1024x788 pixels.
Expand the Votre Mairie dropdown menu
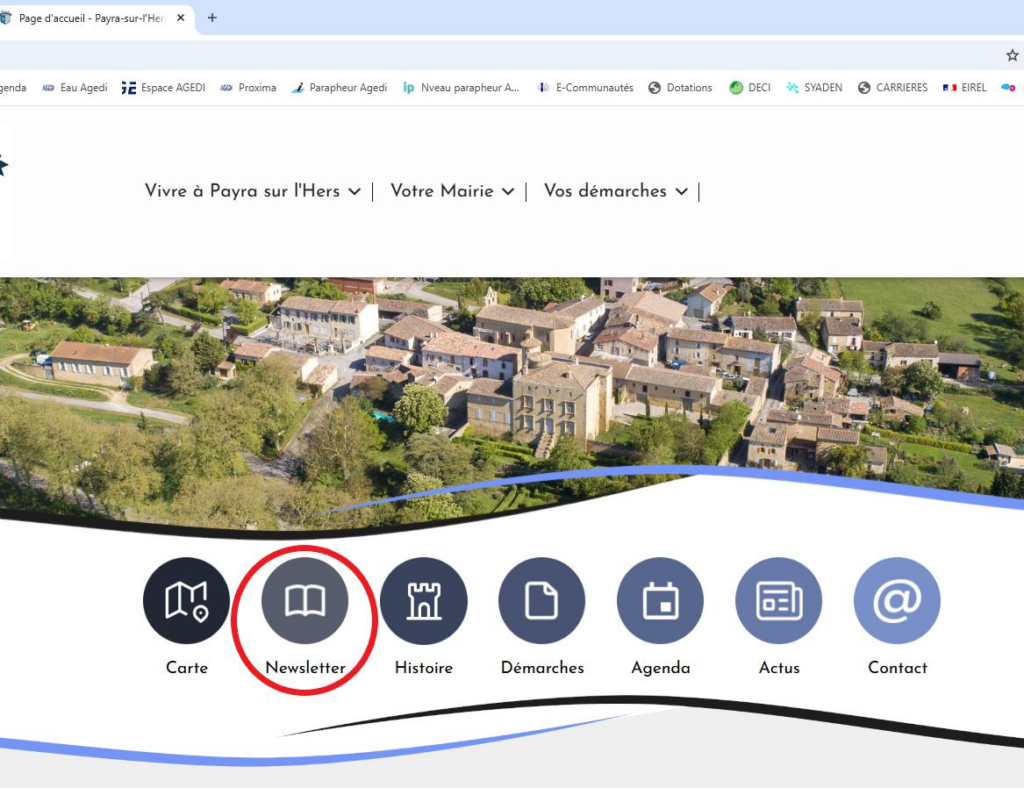pos(452,191)
